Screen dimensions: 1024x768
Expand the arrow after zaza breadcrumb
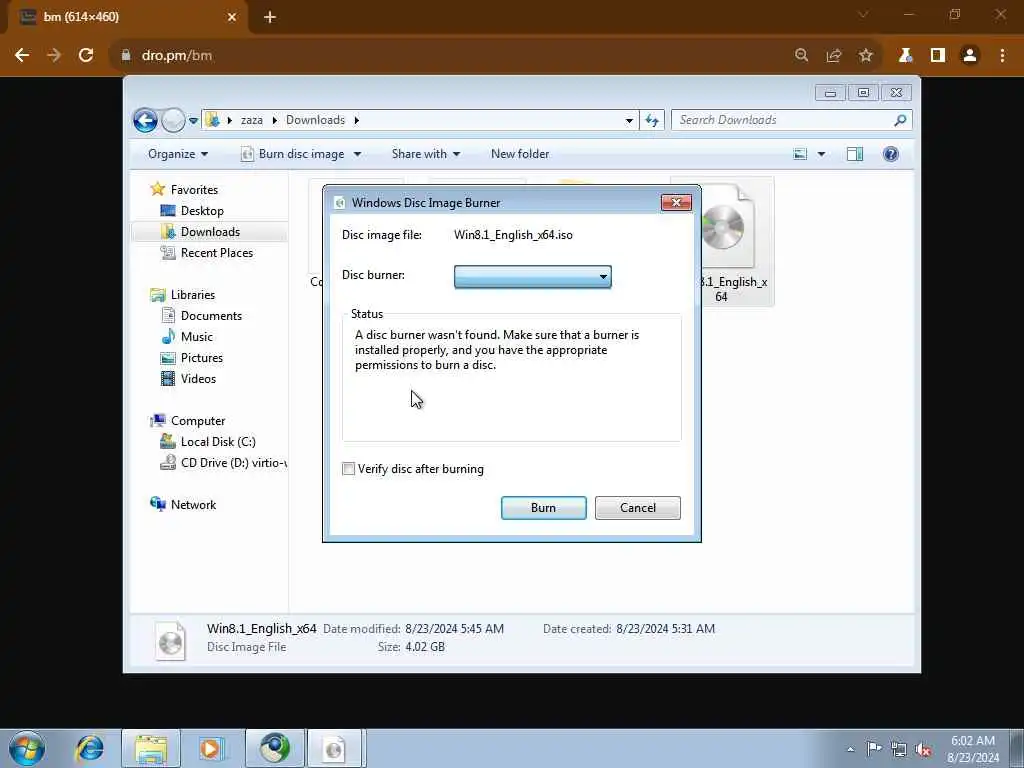tap(274, 120)
